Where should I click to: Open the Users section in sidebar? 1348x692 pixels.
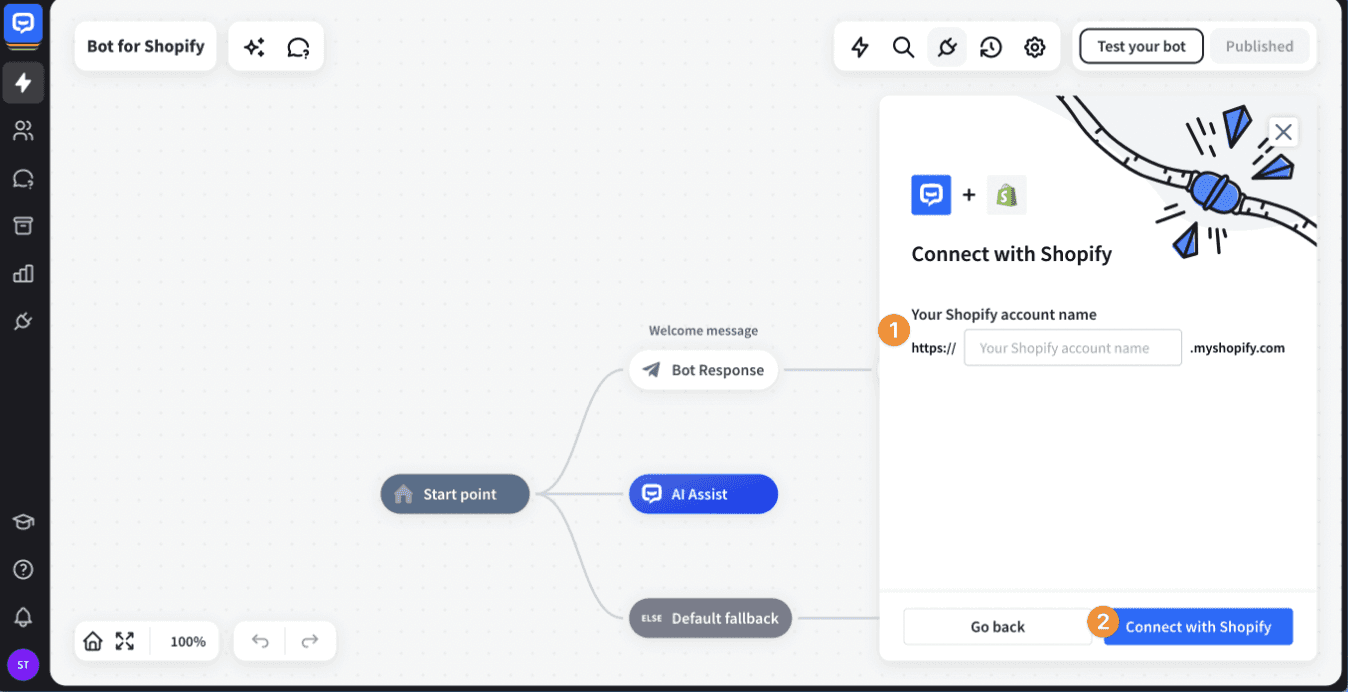coord(23,130)
